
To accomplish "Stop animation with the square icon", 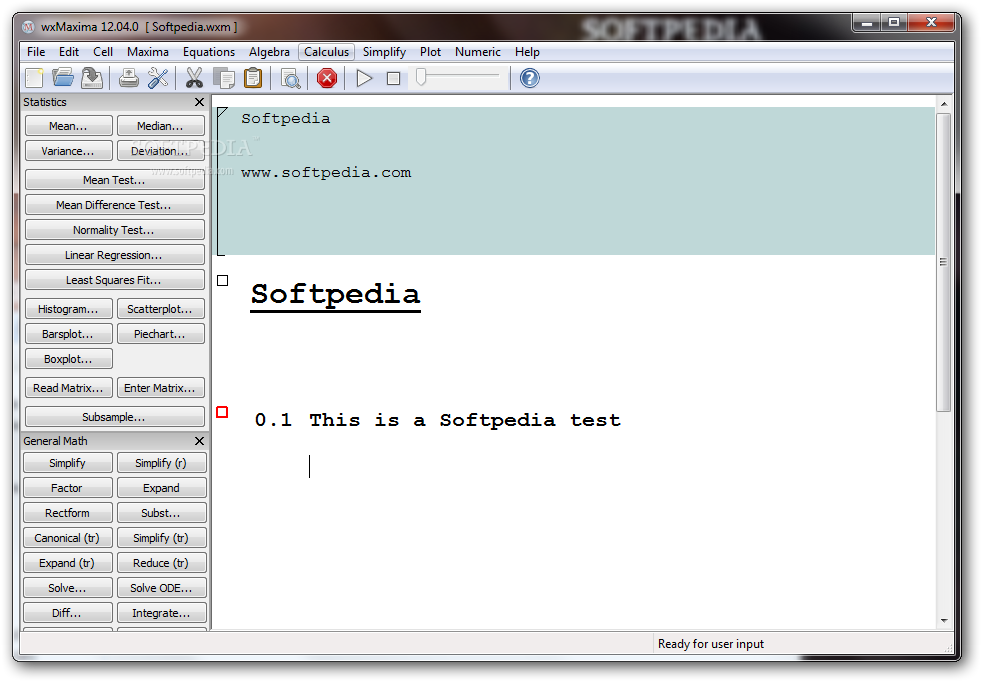I will click(393, 78).
